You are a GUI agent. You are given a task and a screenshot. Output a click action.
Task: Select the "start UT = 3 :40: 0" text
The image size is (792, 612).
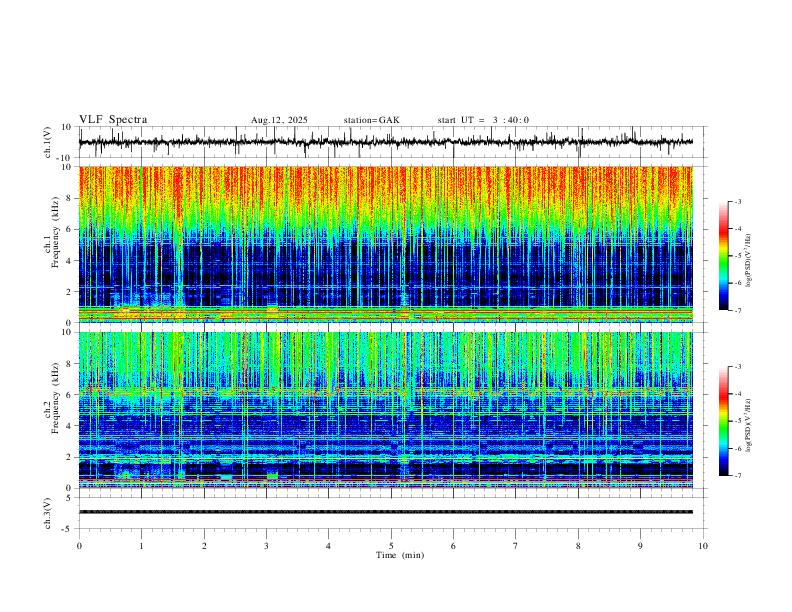pyautogui.click(x=483, y=120)
